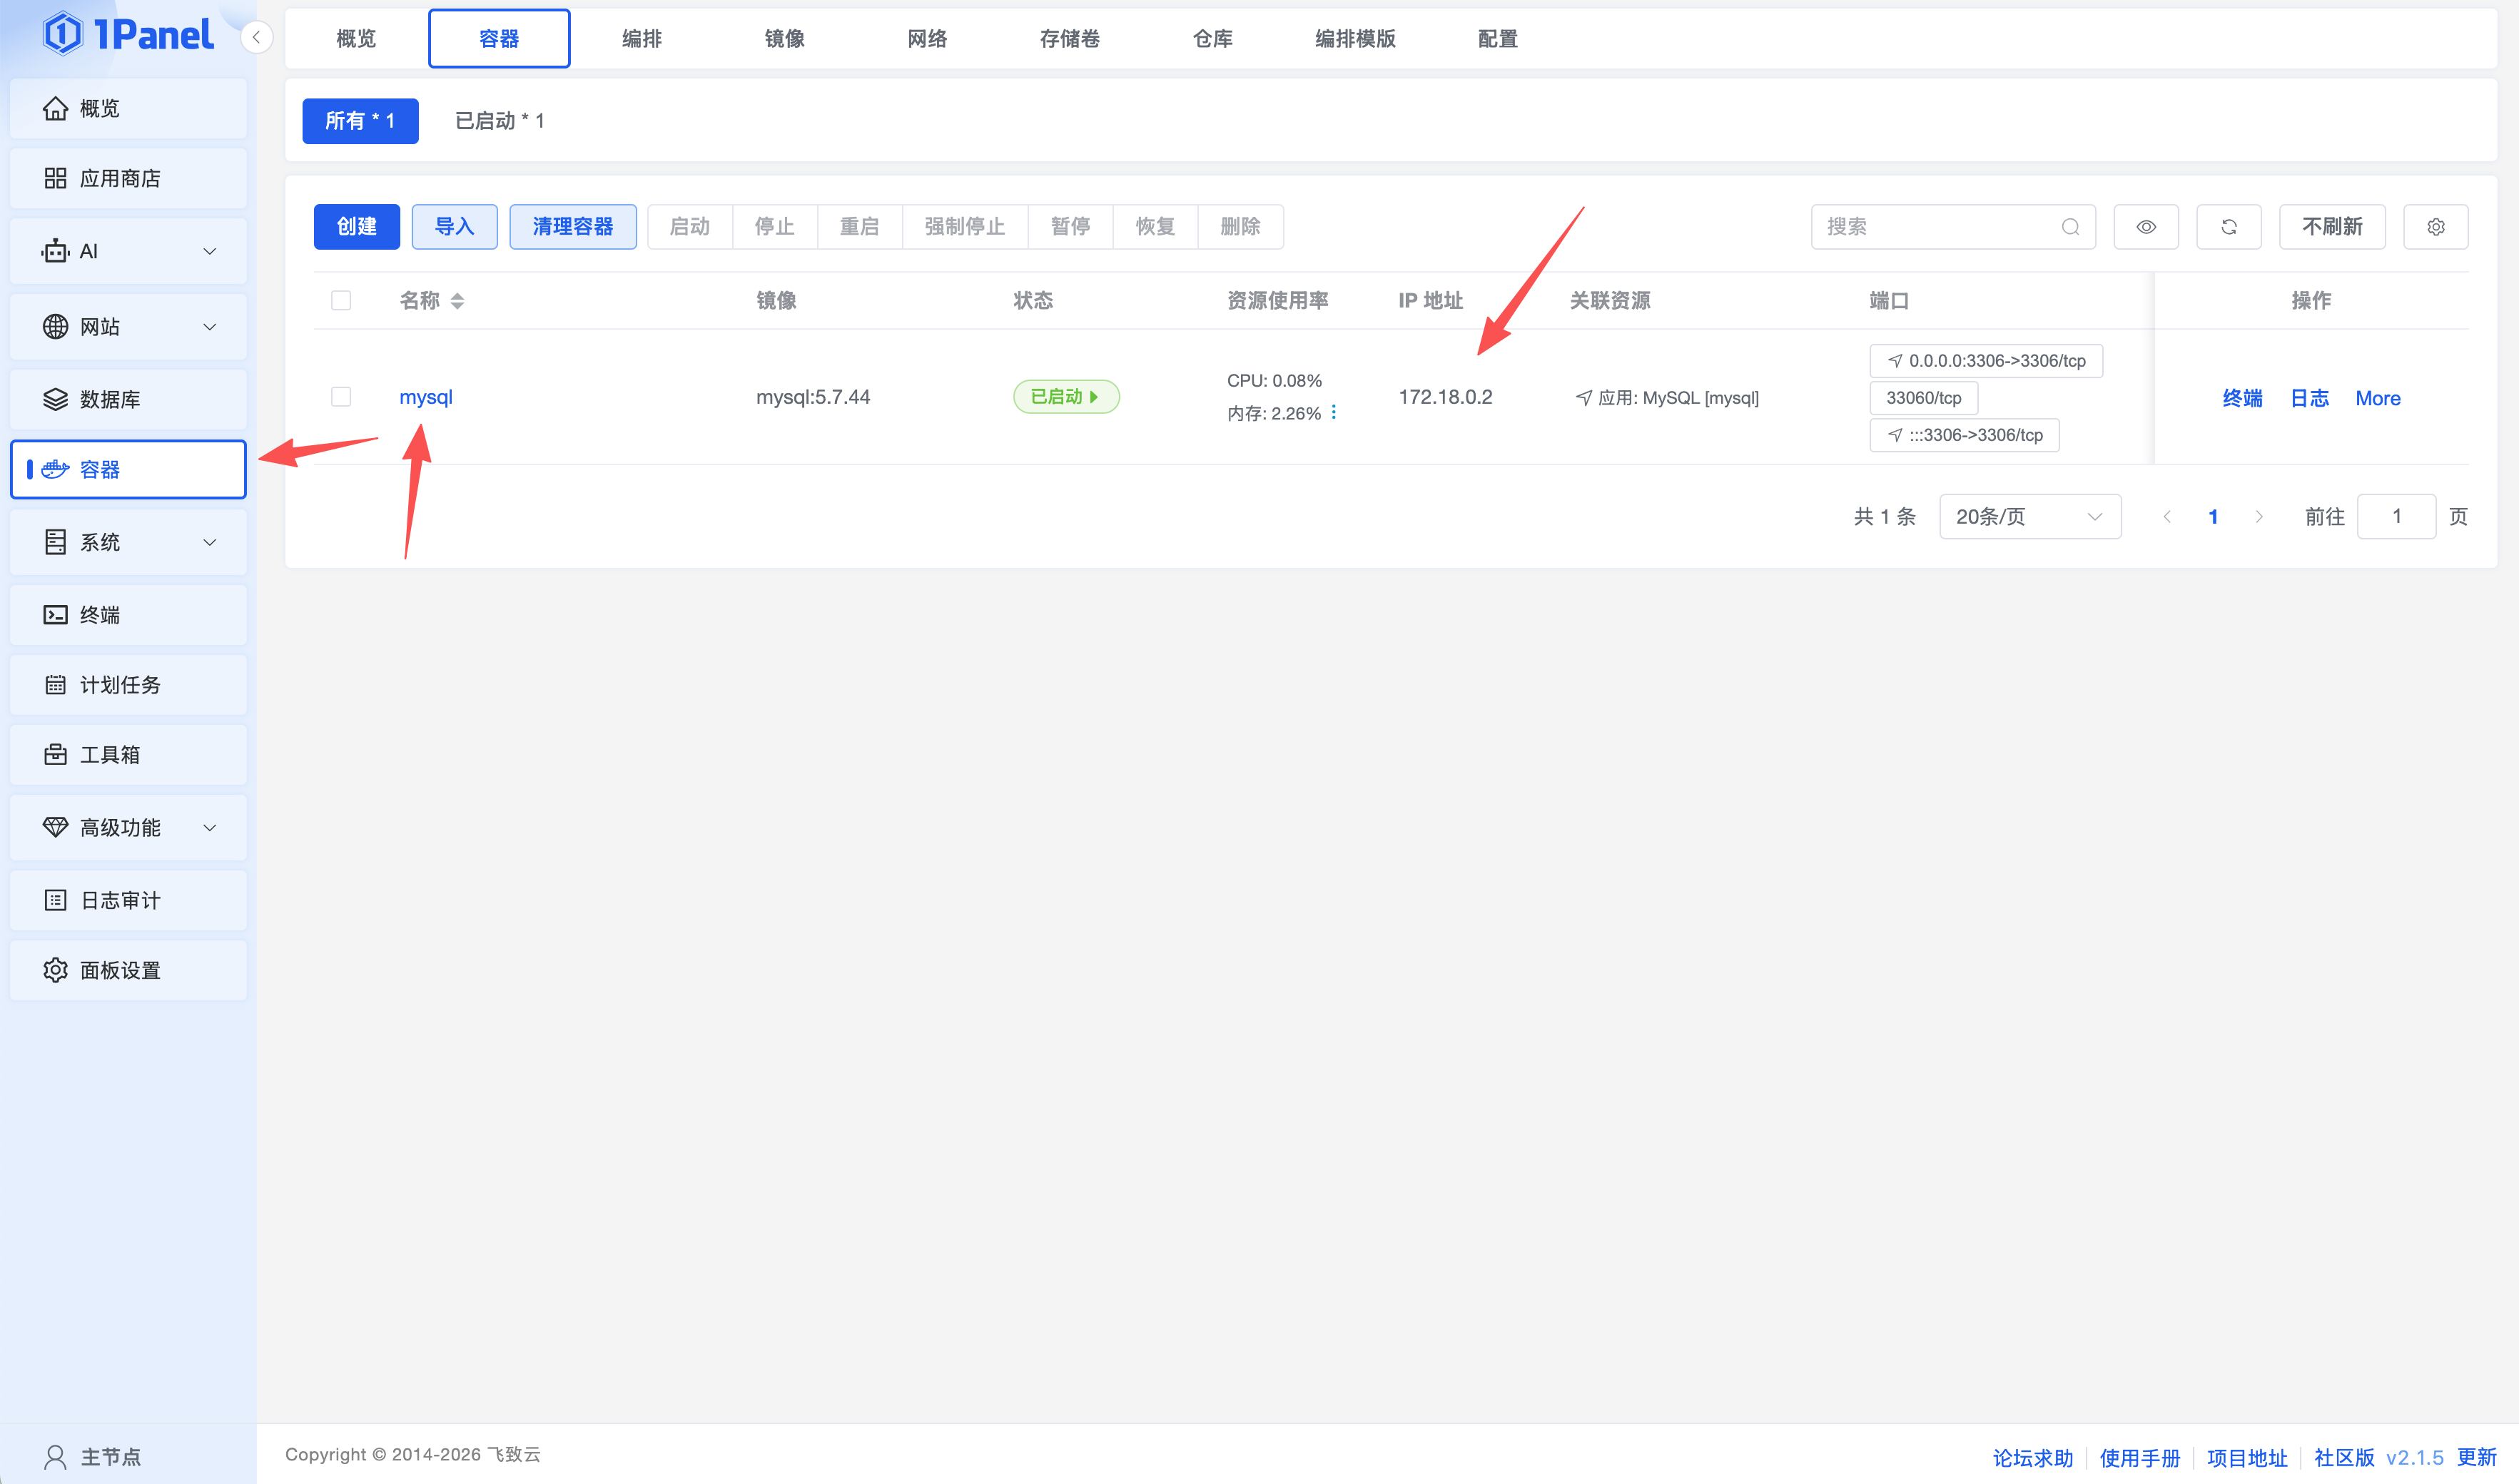Toggle the eye visibility button
2519x1484 pixels.
coord(2145,227)
